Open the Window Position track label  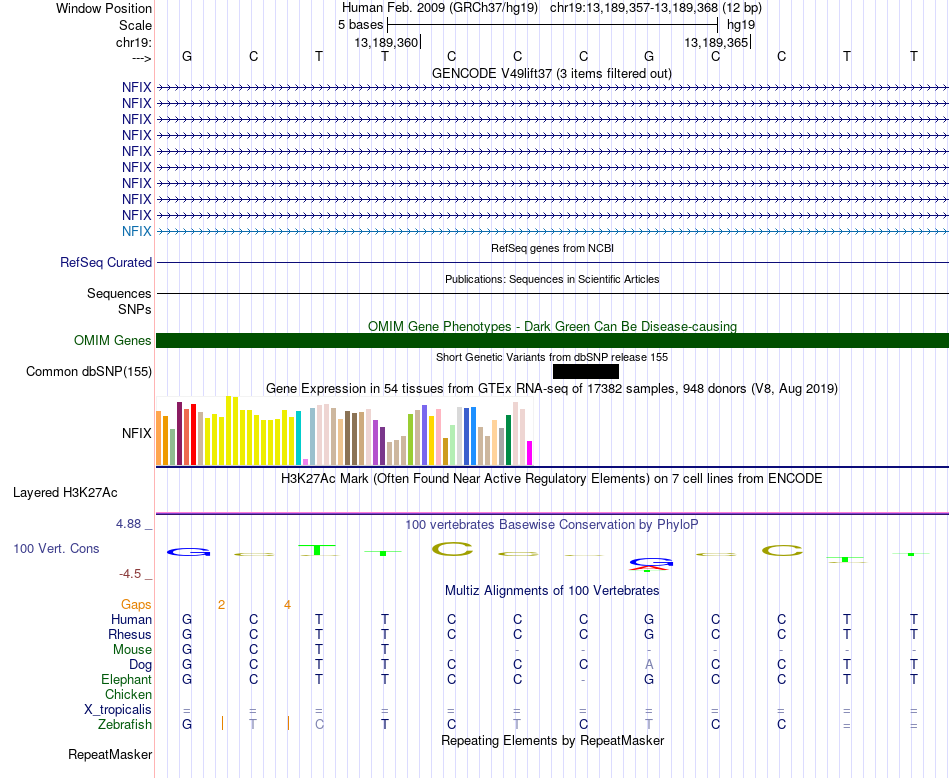tap(104, 8)
